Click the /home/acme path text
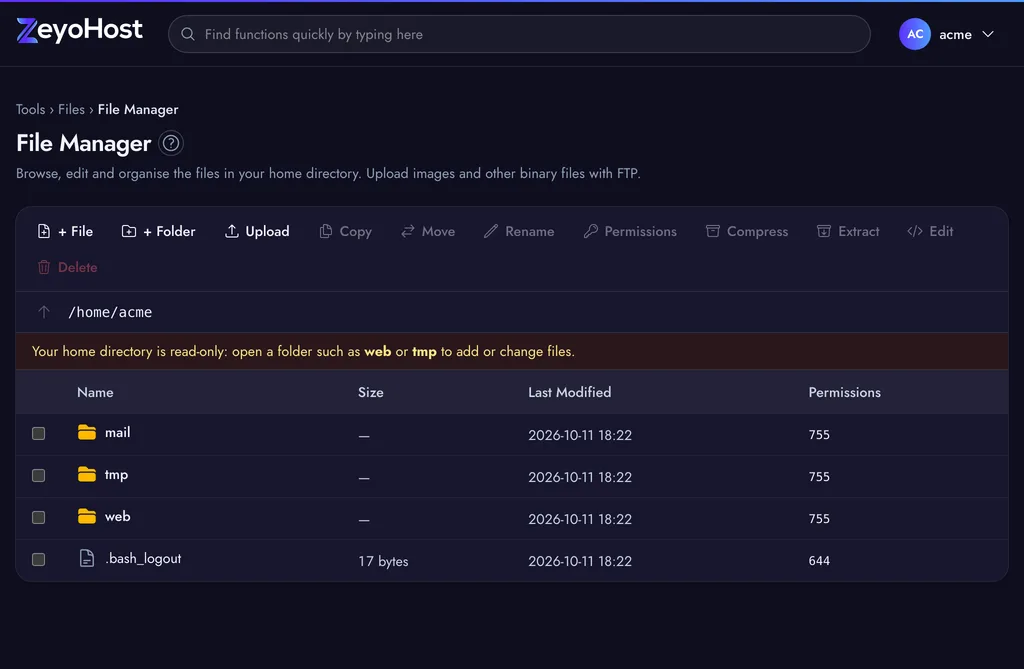 [x=110, y=312]
